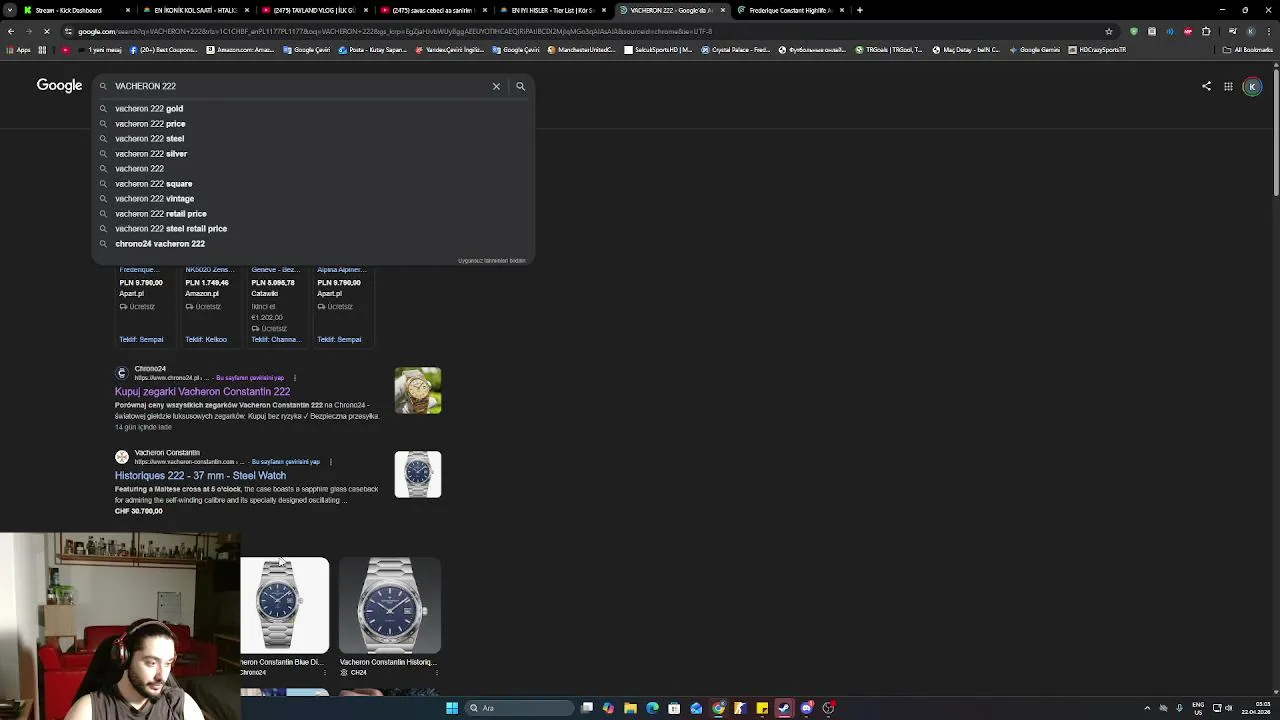1280x720 pixels.
Task: Open Windows Start menu
Action: [452, 708]
